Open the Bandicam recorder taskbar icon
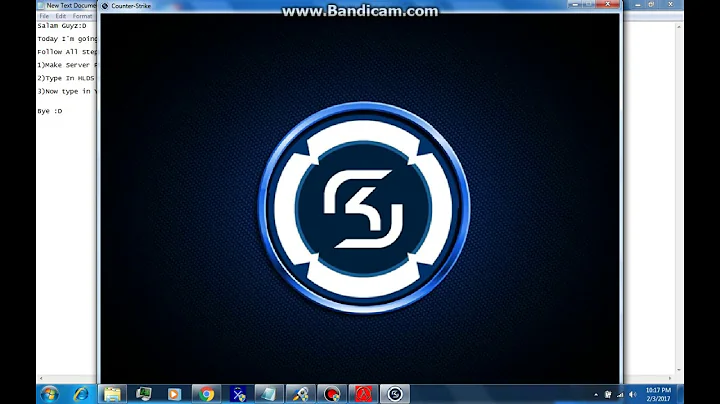720x404 pixels. (x=332, y=394)
